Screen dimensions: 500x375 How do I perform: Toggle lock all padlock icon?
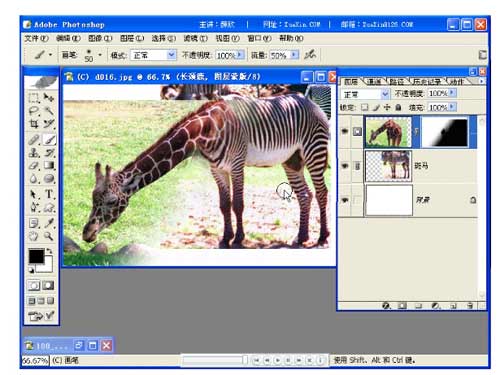pos(398,107)
